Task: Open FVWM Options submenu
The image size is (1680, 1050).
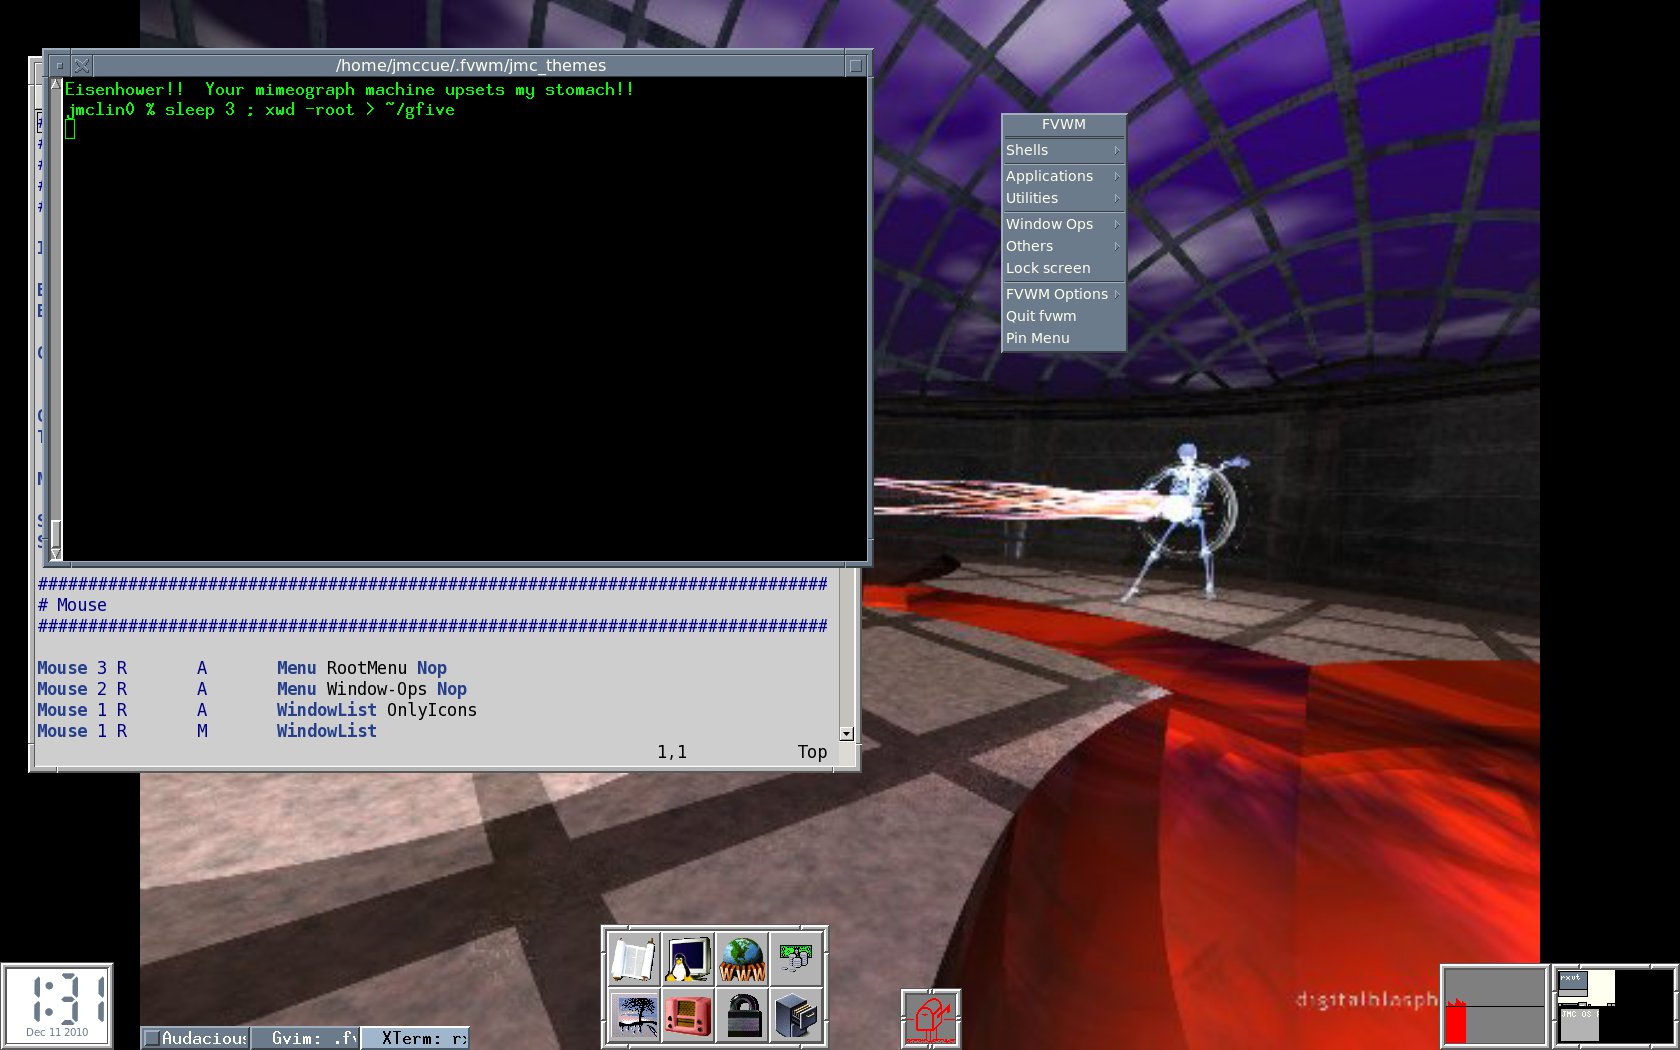Action: point(1063,294)
